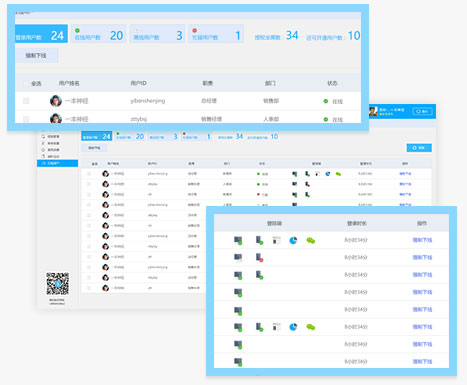Image resolution: width=467 pixels, height=385 pixels.
Task: Select the large 忙碌用户数 1 tab
Action: point(216,34)
